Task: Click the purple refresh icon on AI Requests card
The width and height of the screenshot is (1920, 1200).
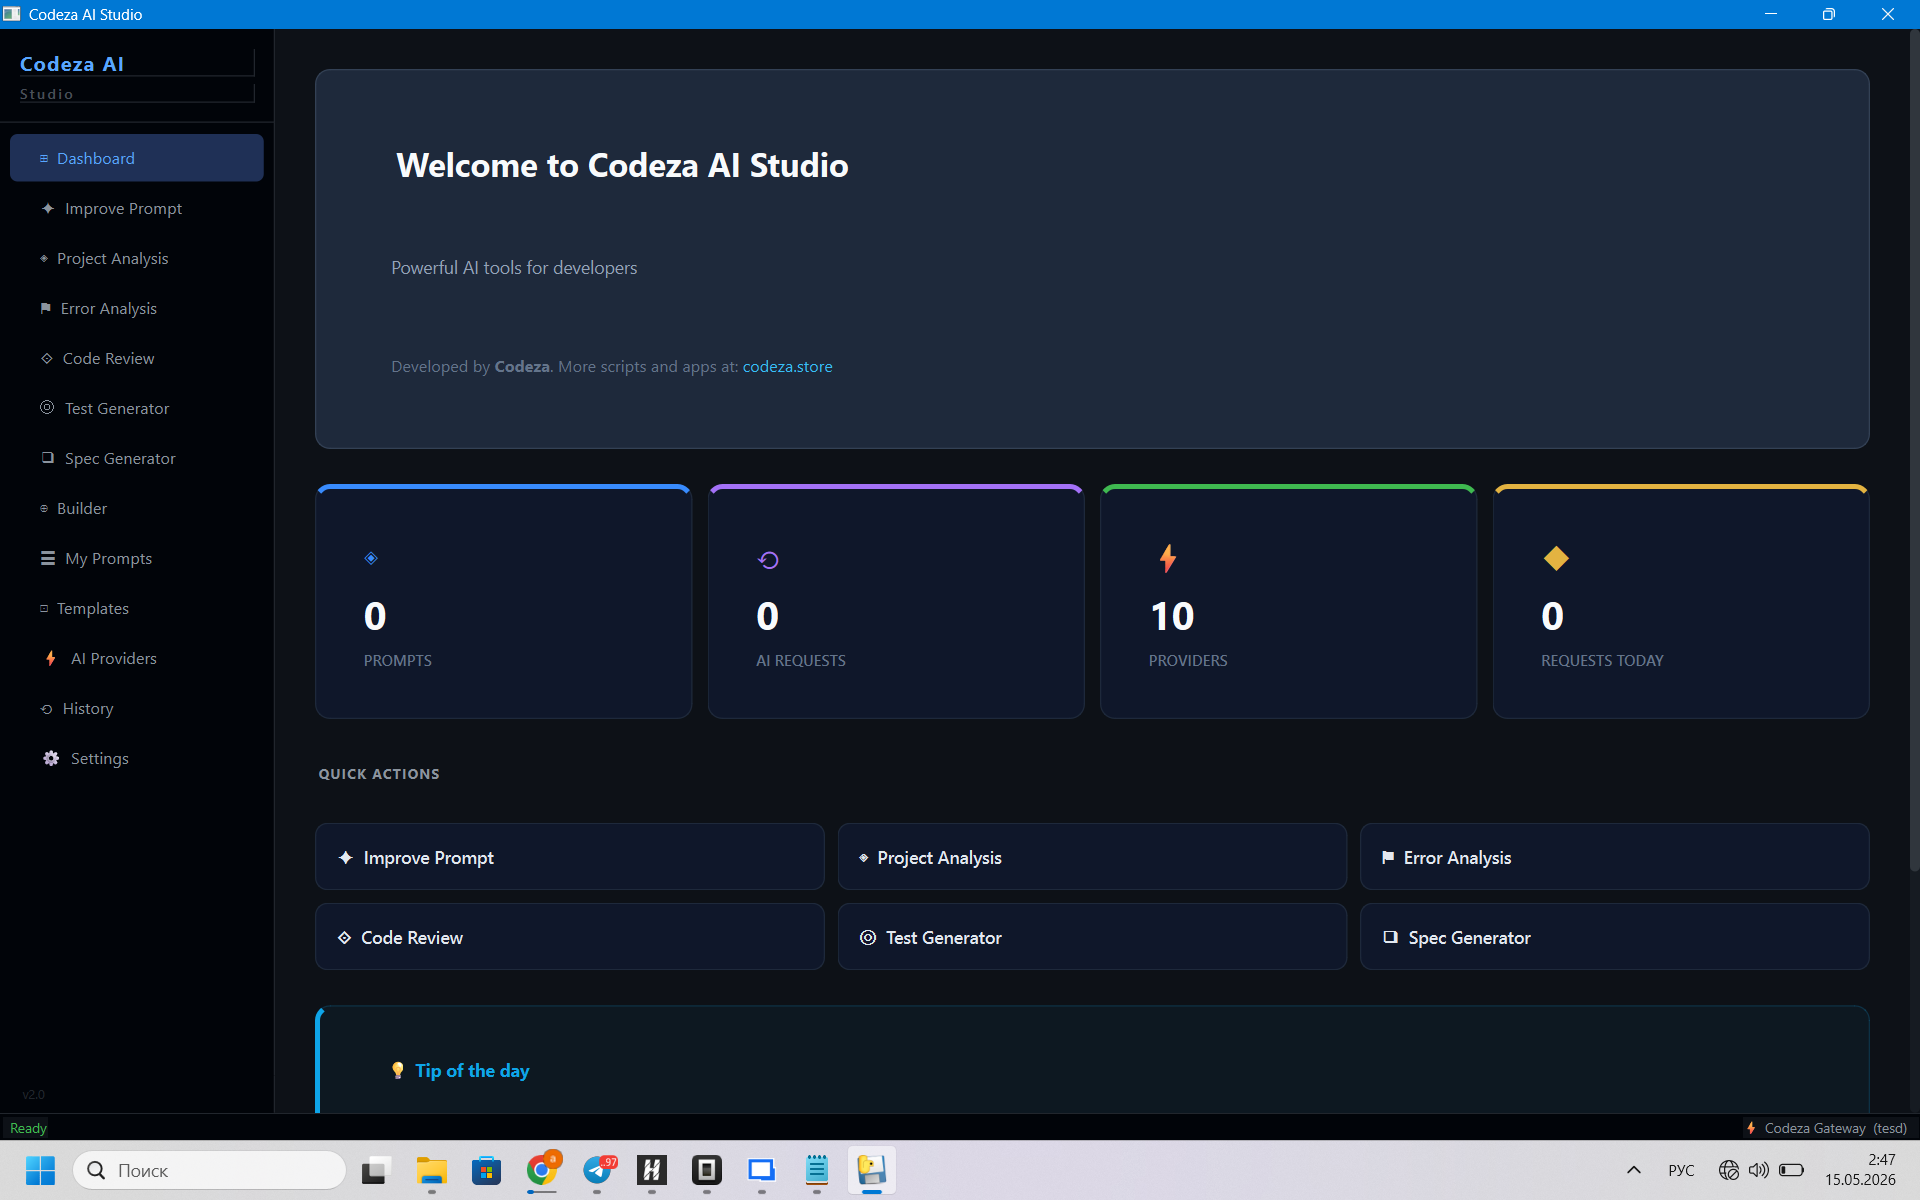Action: pyautogui.click(x=768, y=560)
